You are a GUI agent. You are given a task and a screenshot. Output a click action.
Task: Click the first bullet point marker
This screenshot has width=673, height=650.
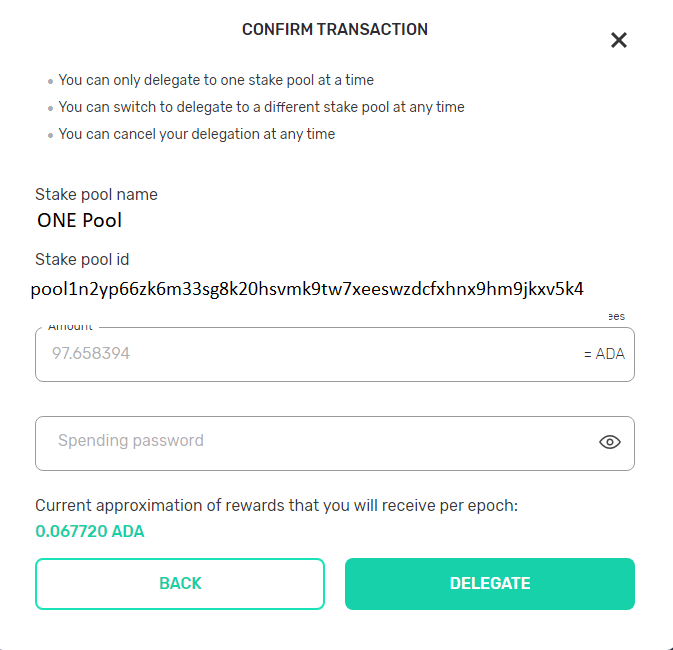[50, 81]
